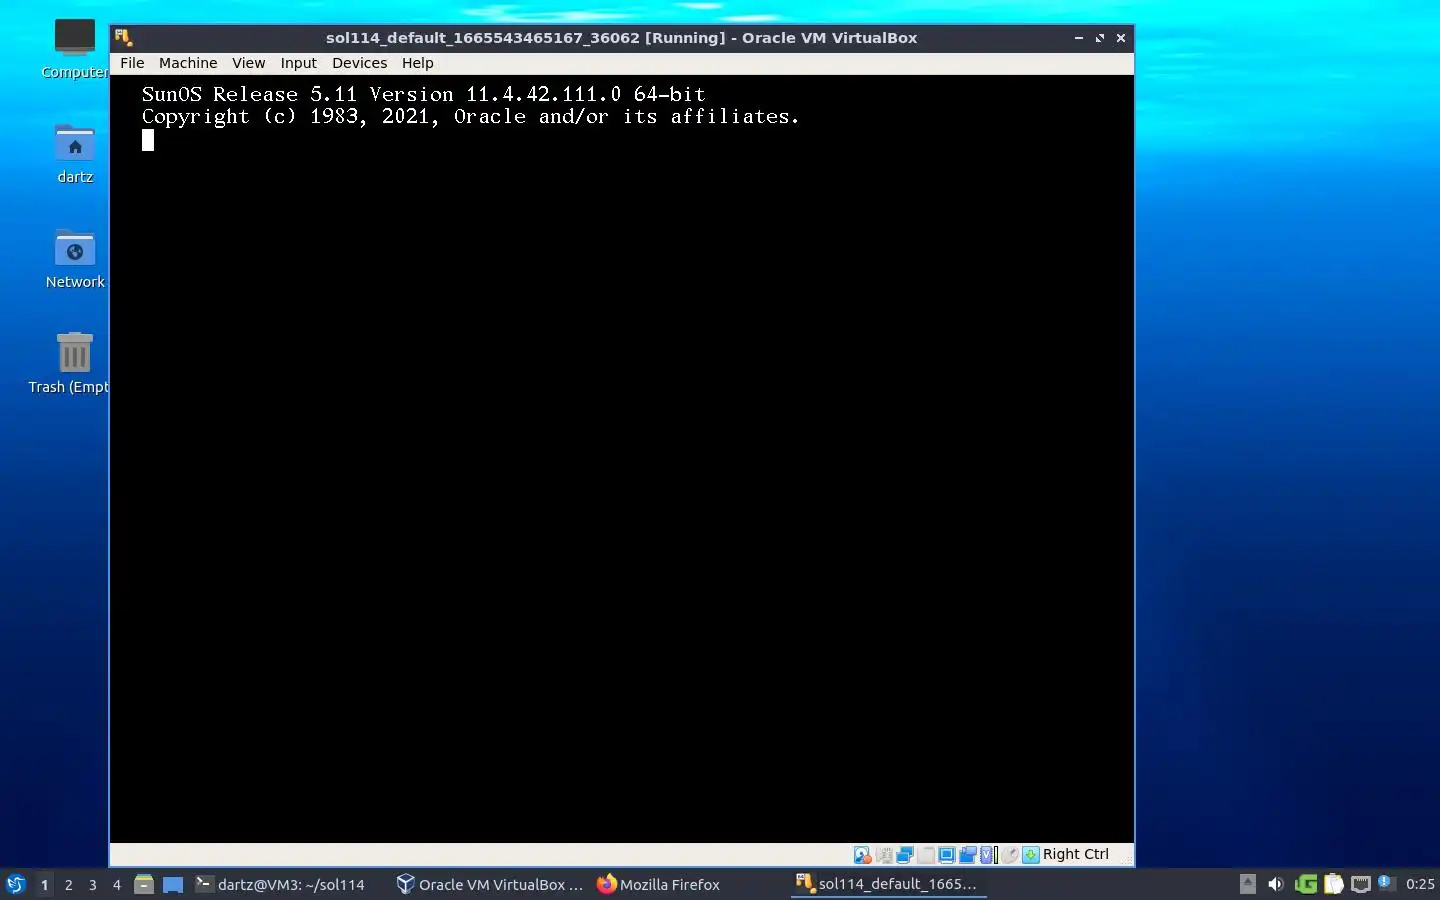Click the hard disk activity status icon
The image size is (1440, 900).
tap(862, 855)
